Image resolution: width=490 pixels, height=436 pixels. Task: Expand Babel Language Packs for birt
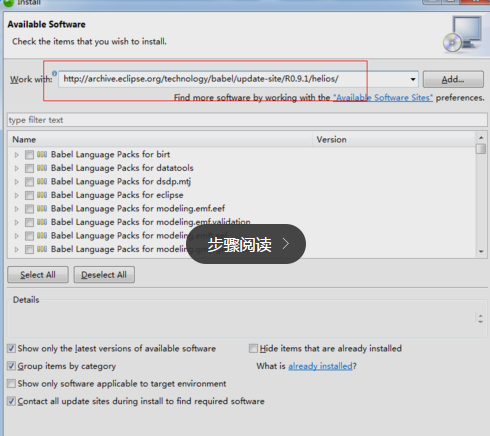click(x=16, y=155)
